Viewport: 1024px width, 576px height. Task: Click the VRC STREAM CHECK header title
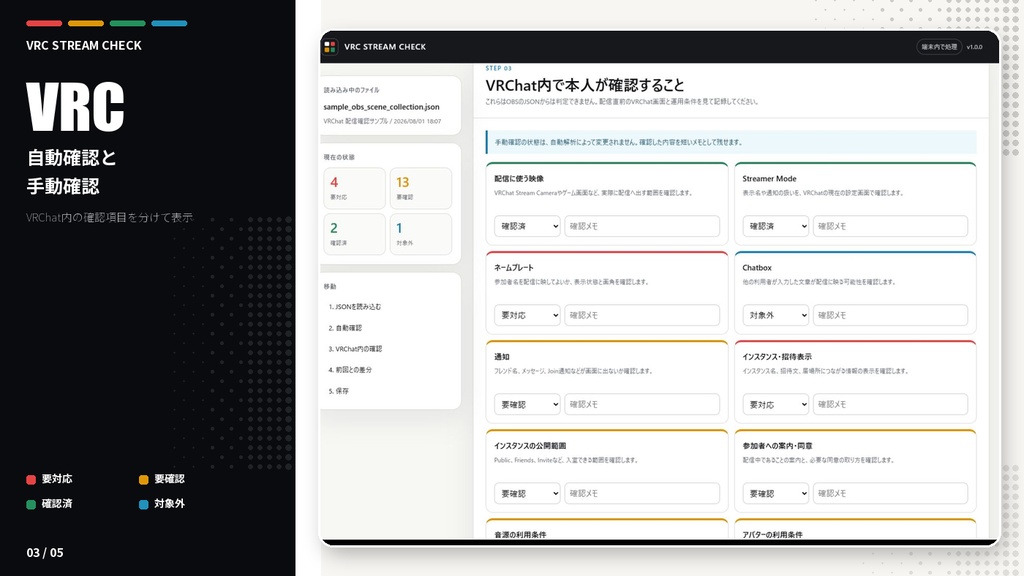pos(385,47)
